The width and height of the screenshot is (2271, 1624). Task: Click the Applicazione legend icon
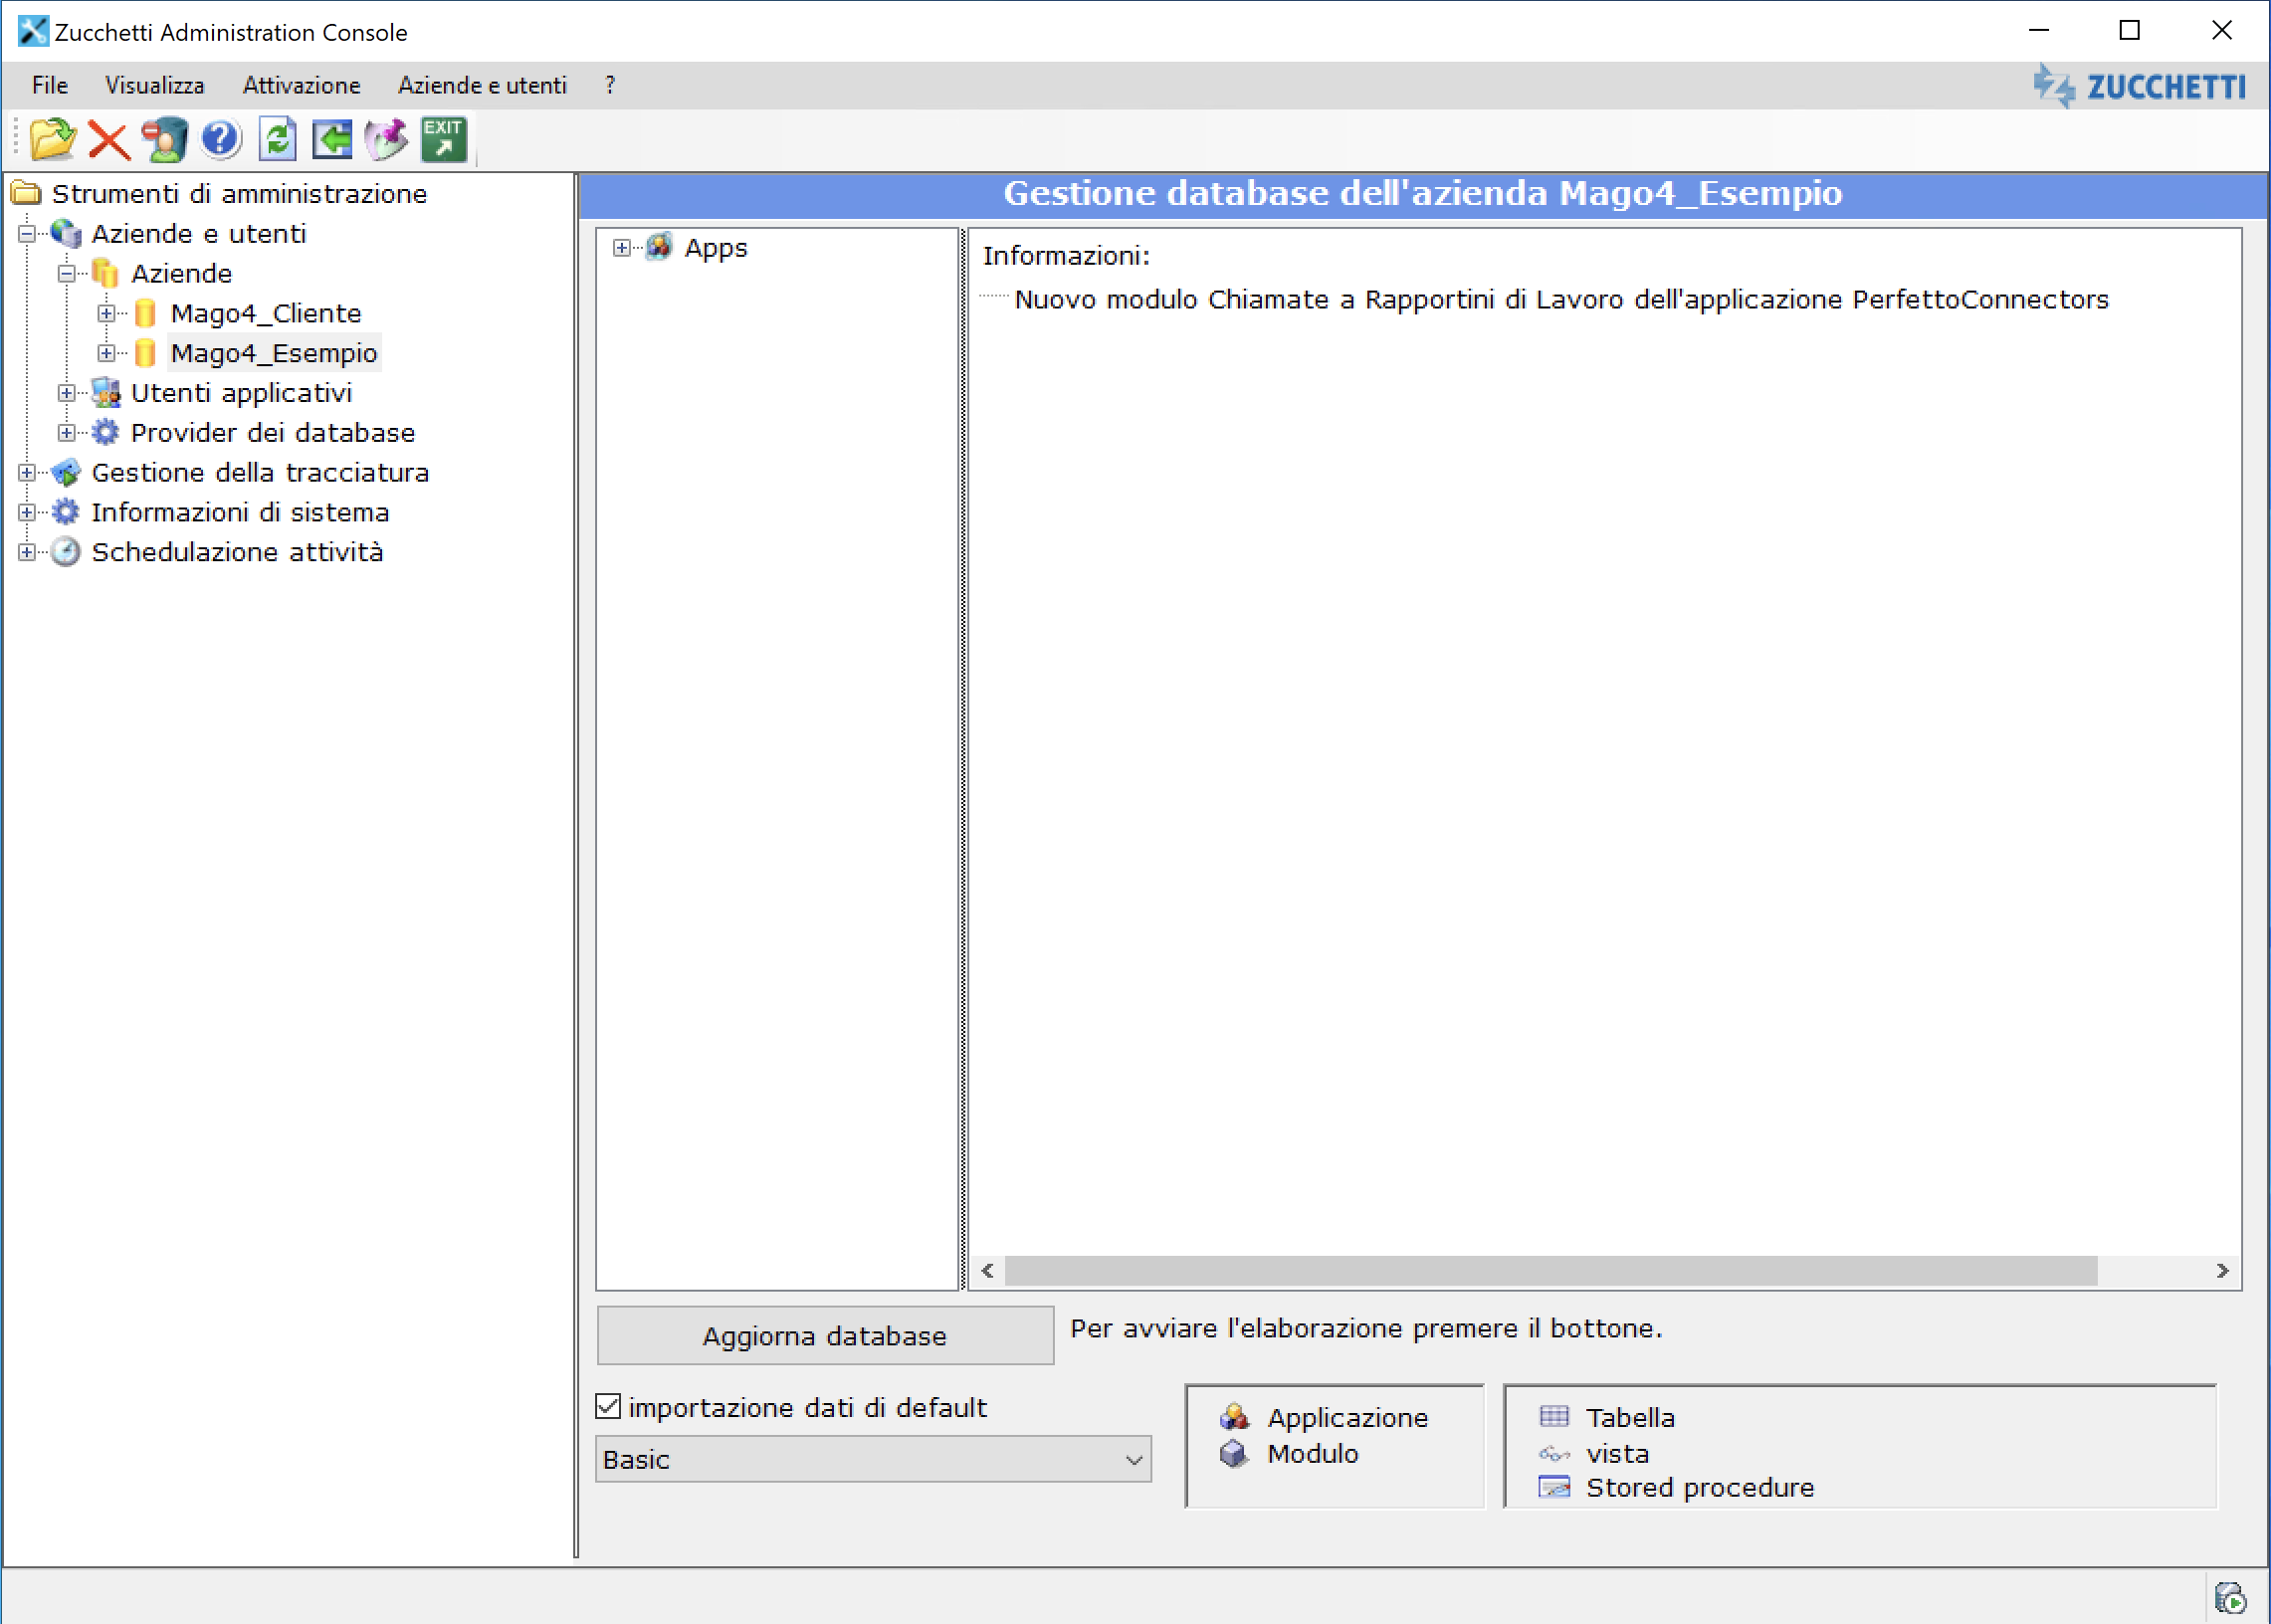click(x=1235, y=1417)
